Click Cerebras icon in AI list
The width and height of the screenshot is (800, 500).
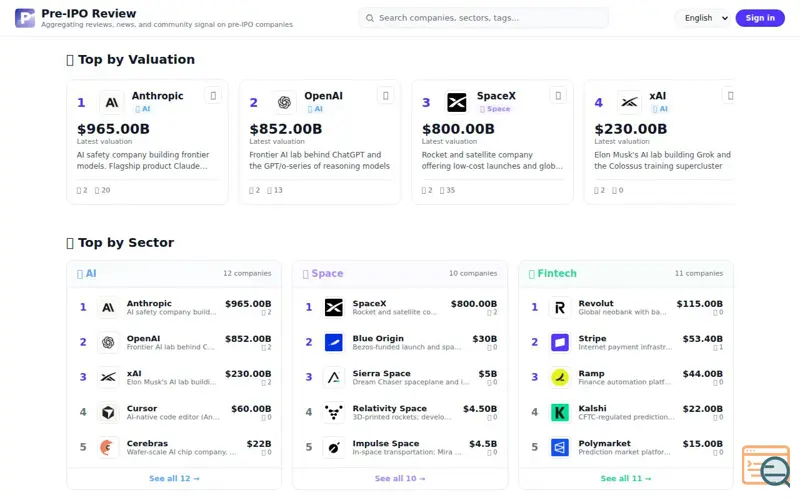point(108,447)
